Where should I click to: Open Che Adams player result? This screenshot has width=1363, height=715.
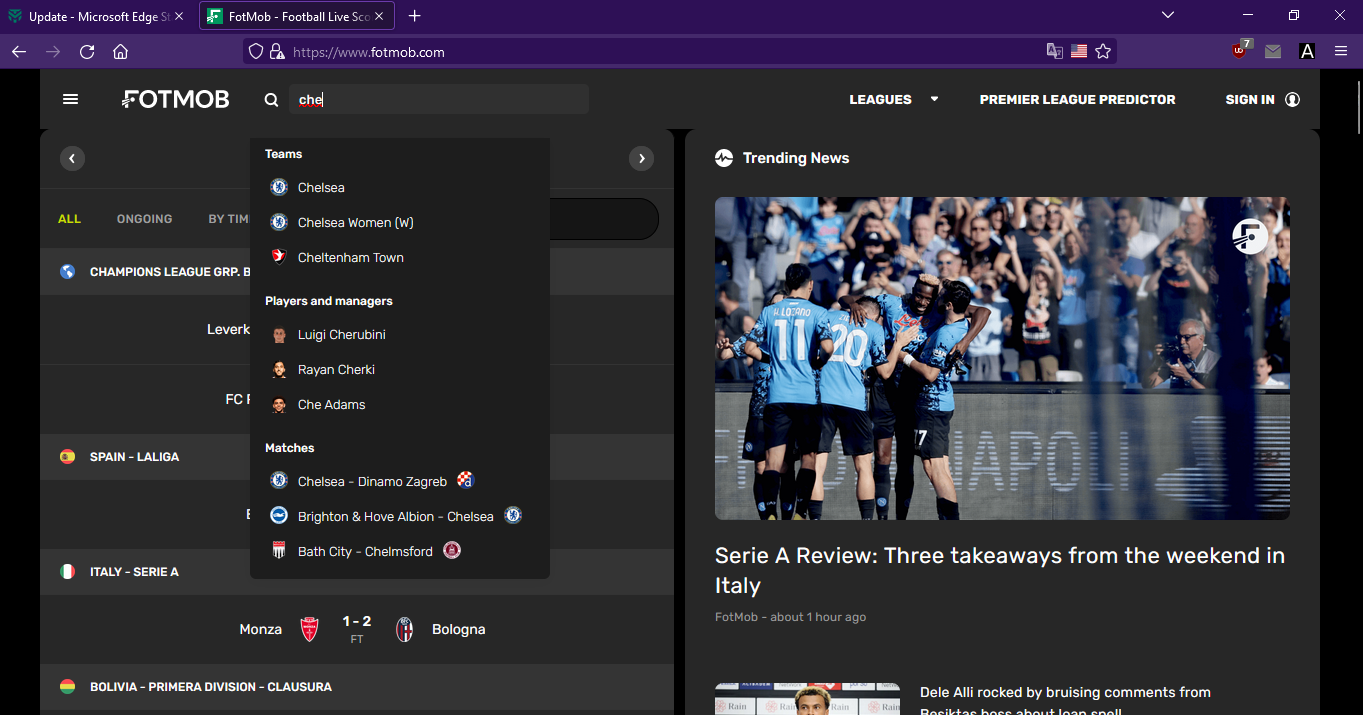coord(400,405)
